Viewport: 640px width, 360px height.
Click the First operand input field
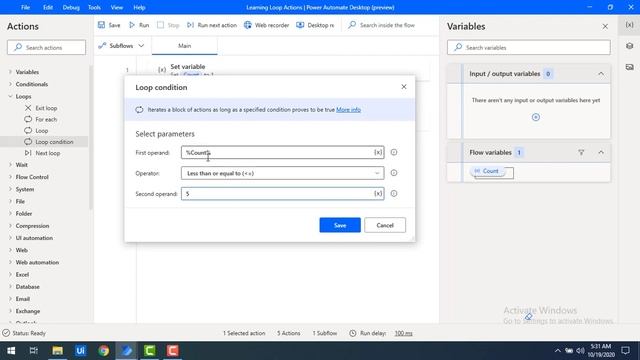pos(282,152)
